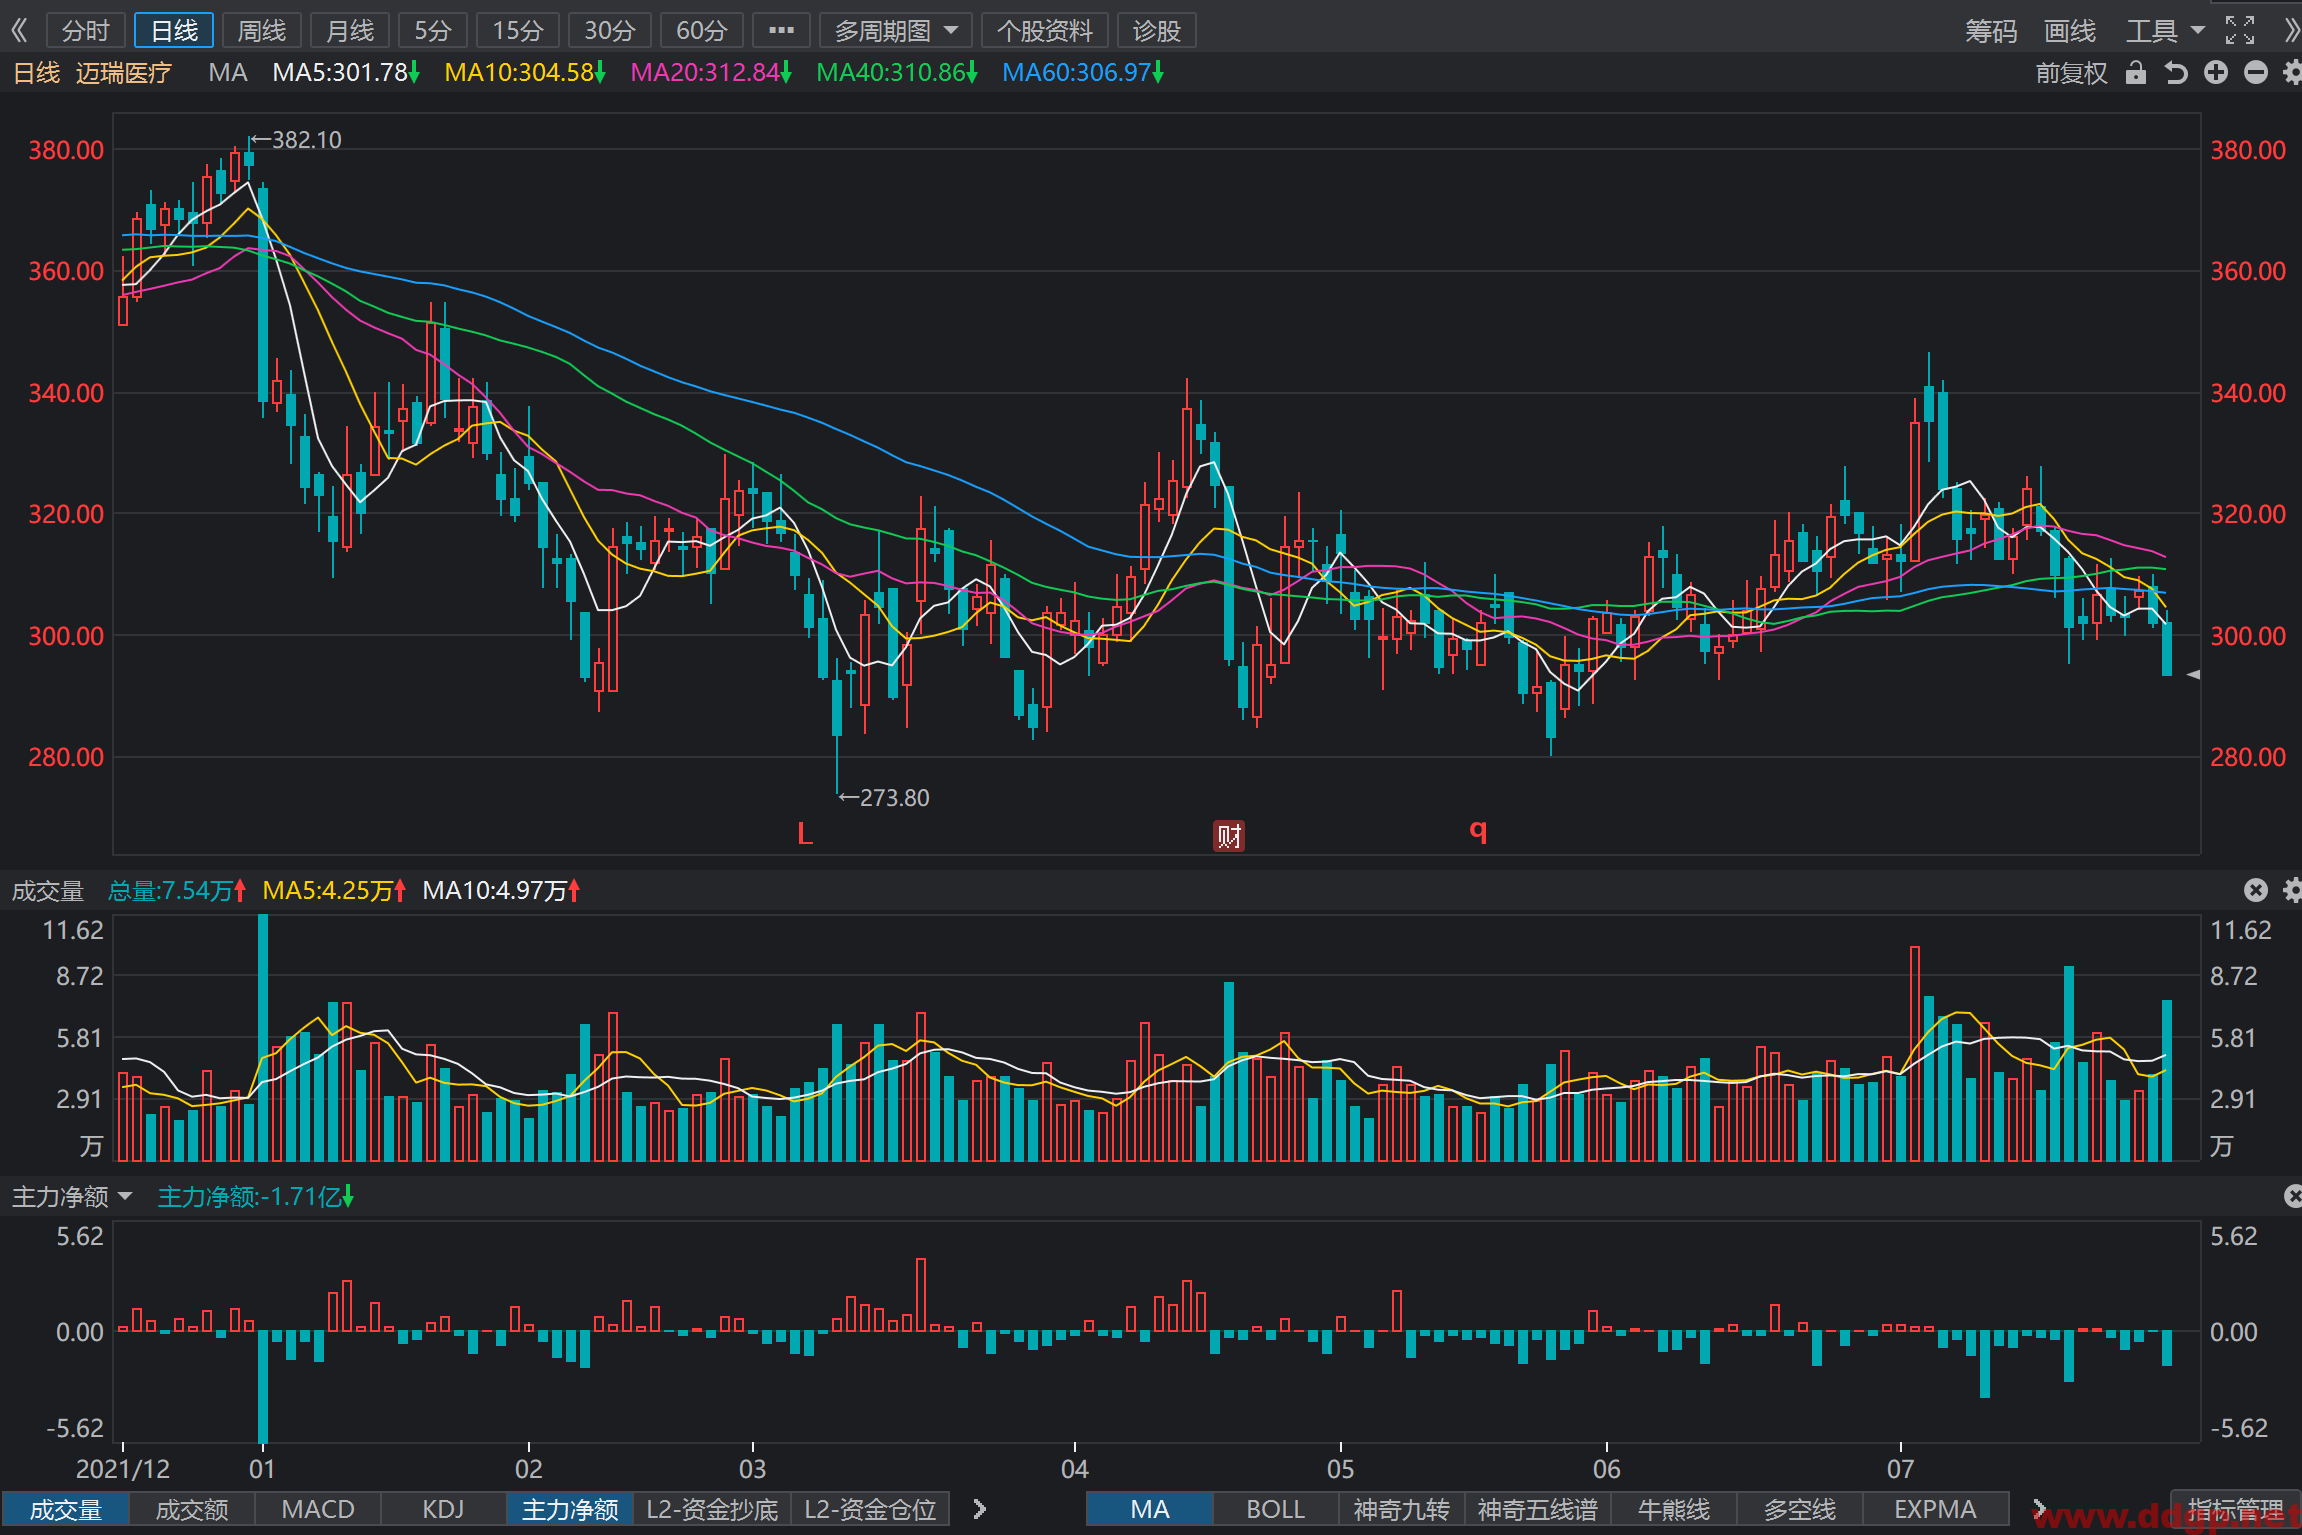The height and width of the screenshot is (1535, 2302).
Task: Toggle 前复权 price adjustment mode
Action: pos(2072,73)
